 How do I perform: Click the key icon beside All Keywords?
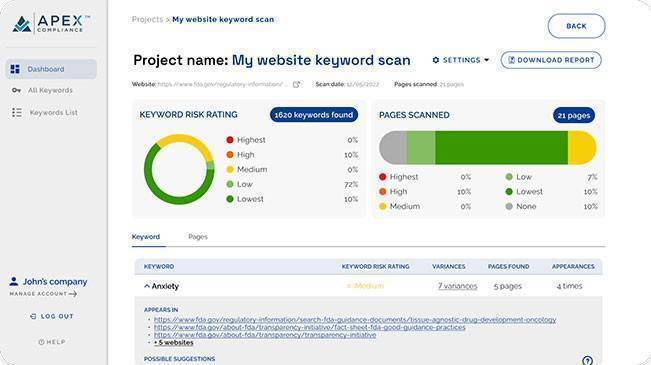point(16,90)
